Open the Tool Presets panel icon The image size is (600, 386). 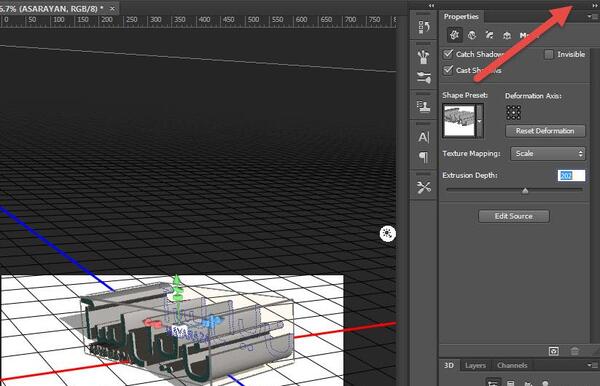(424, 187)
